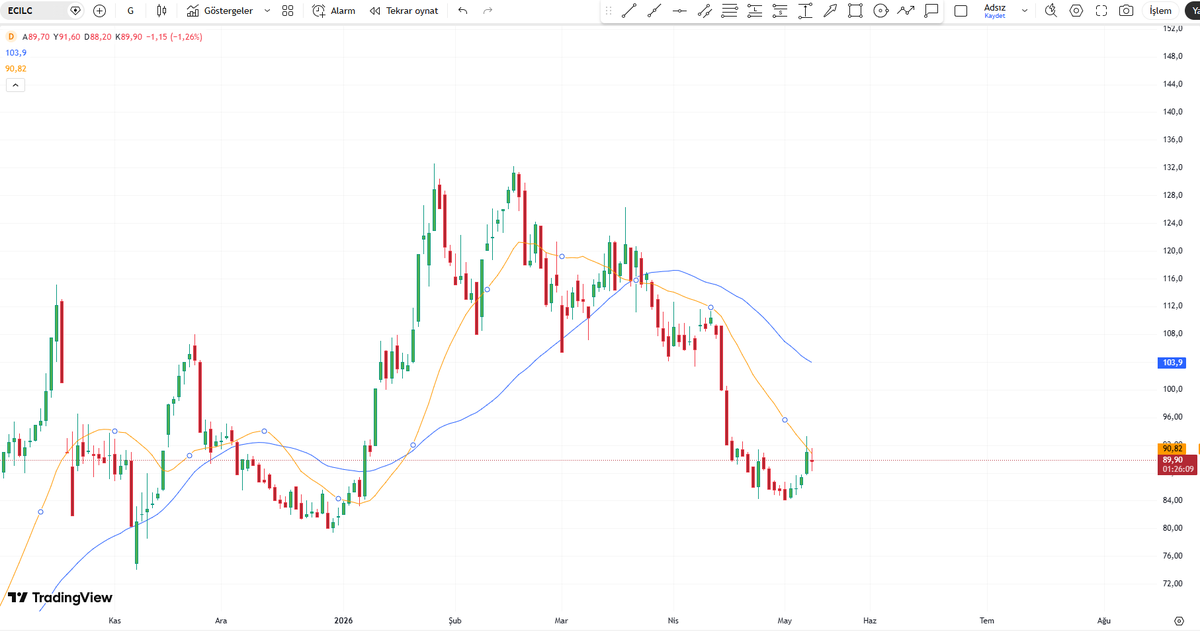Select the path polyline drawing tool

coord(906,11)
